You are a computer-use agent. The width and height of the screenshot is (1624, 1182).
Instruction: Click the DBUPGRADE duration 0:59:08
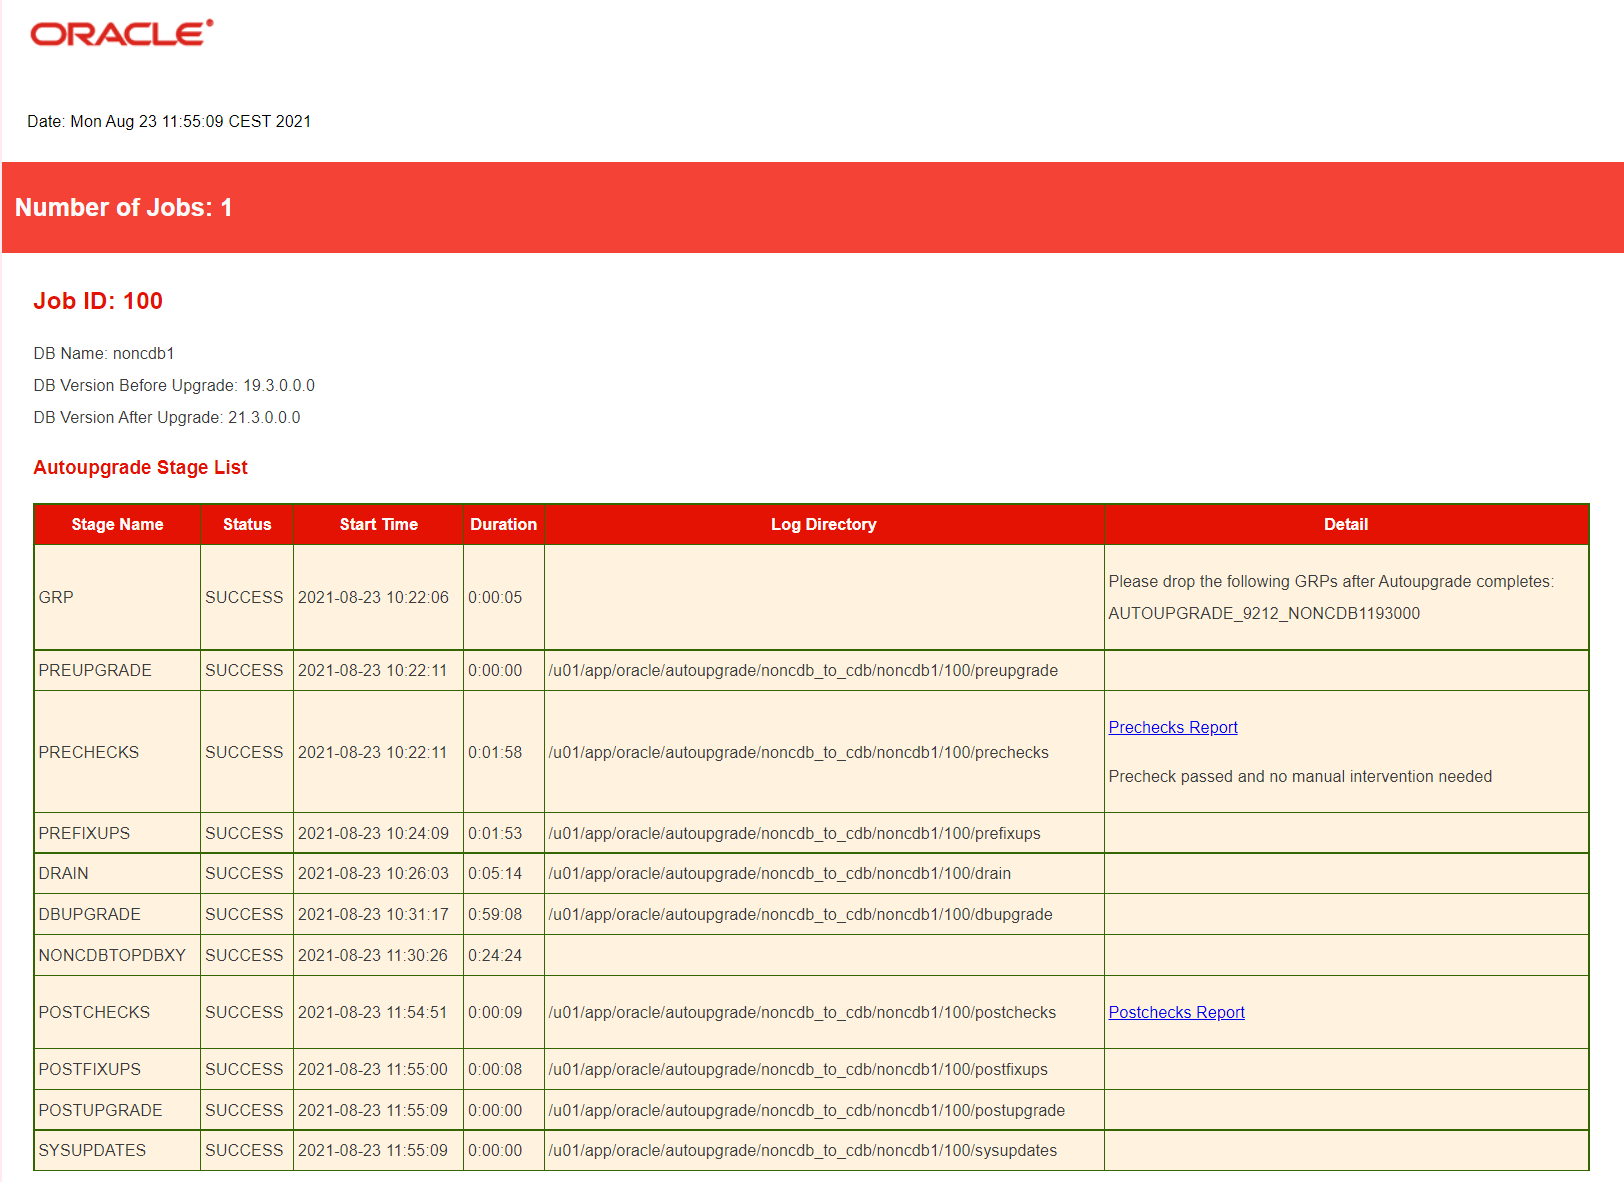(x=495, y=914)
